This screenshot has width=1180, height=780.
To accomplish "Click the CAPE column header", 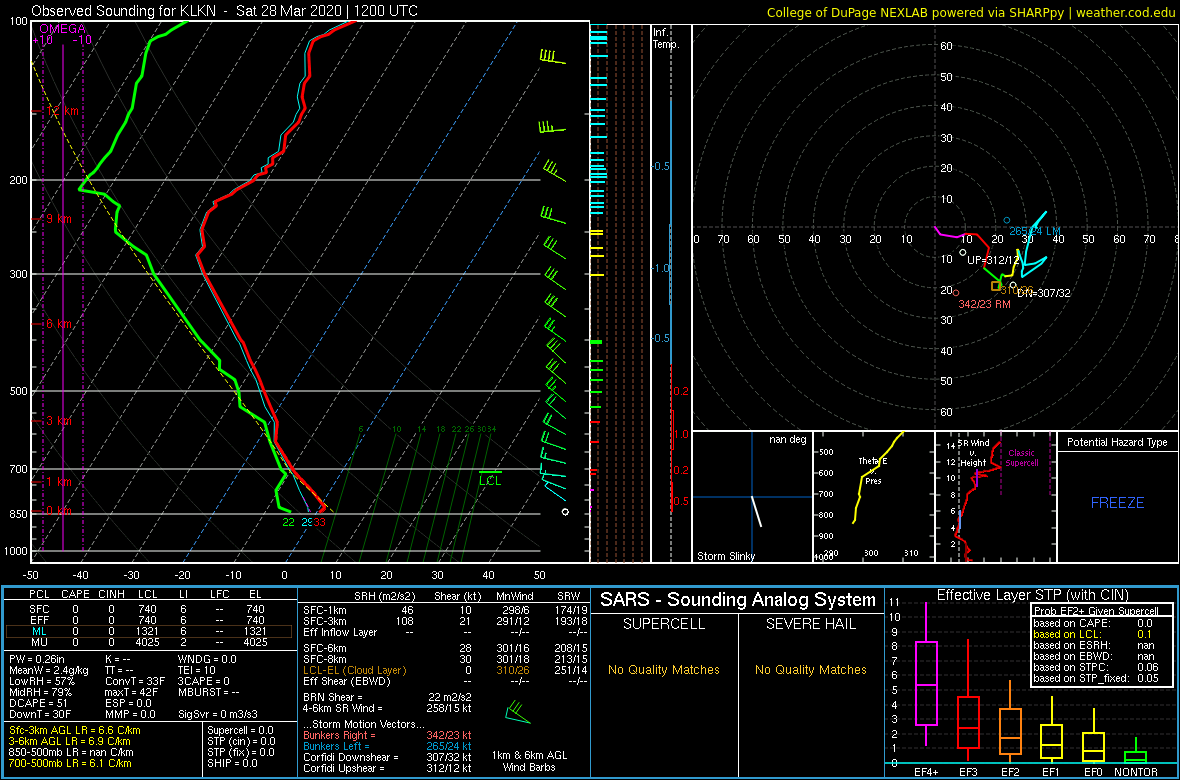I will 75,595.
